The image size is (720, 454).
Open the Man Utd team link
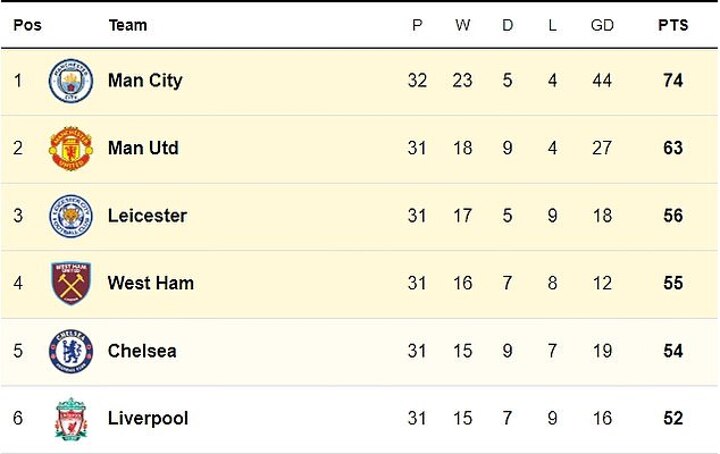(x=143, y=148)
